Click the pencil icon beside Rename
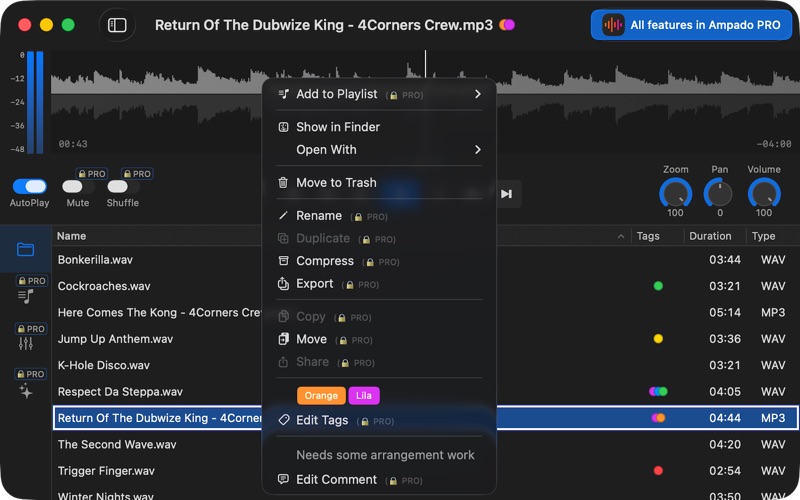Screen dimensions: 800x500 (283, 215)
